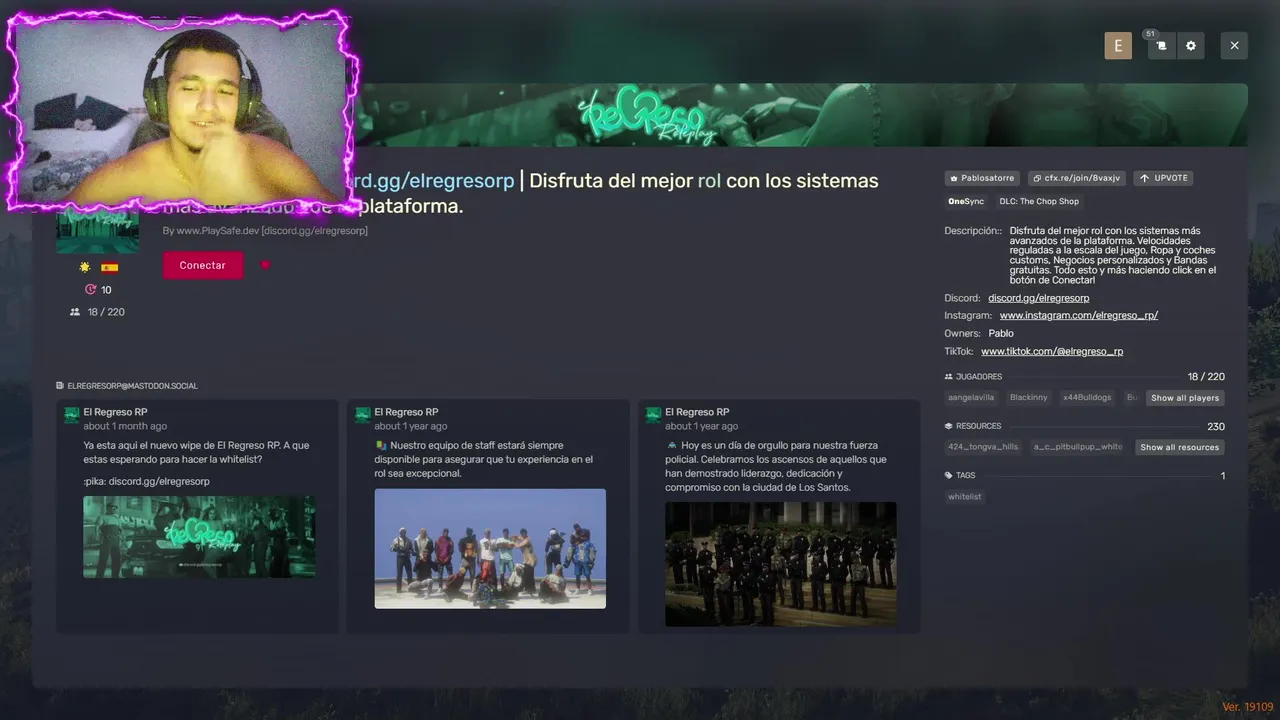1280x720 pixels.
Task: Open the staff team post group photo
Action: pyautogui.click(x=490, y=548)
